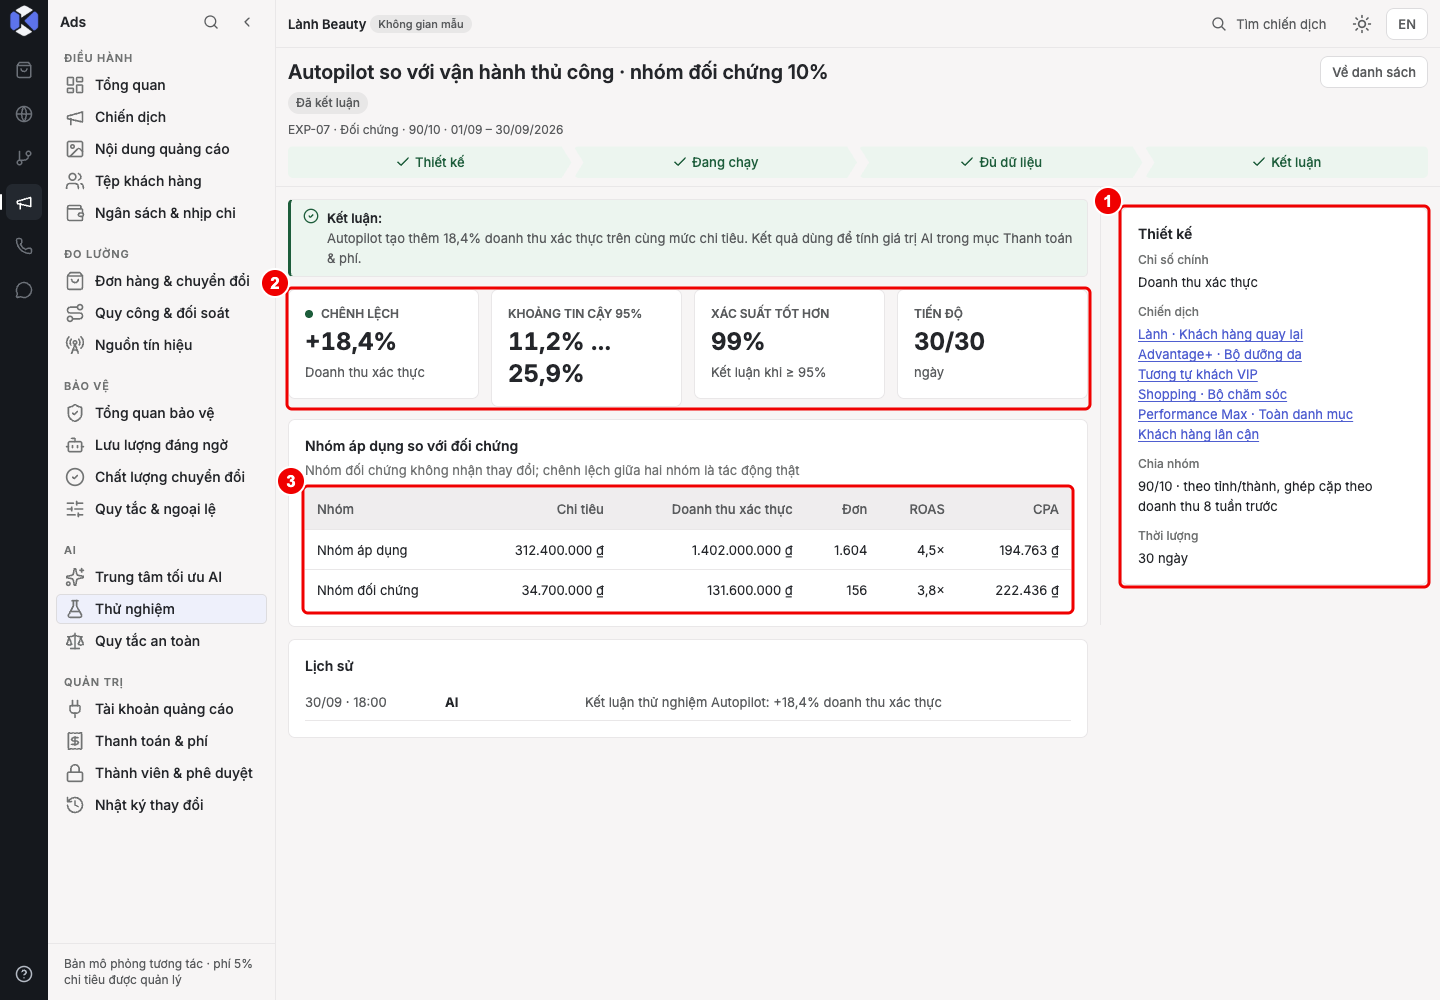Open the phone icon in the left rail
The image size is (1440, 1000).
(x=24, y=246)
